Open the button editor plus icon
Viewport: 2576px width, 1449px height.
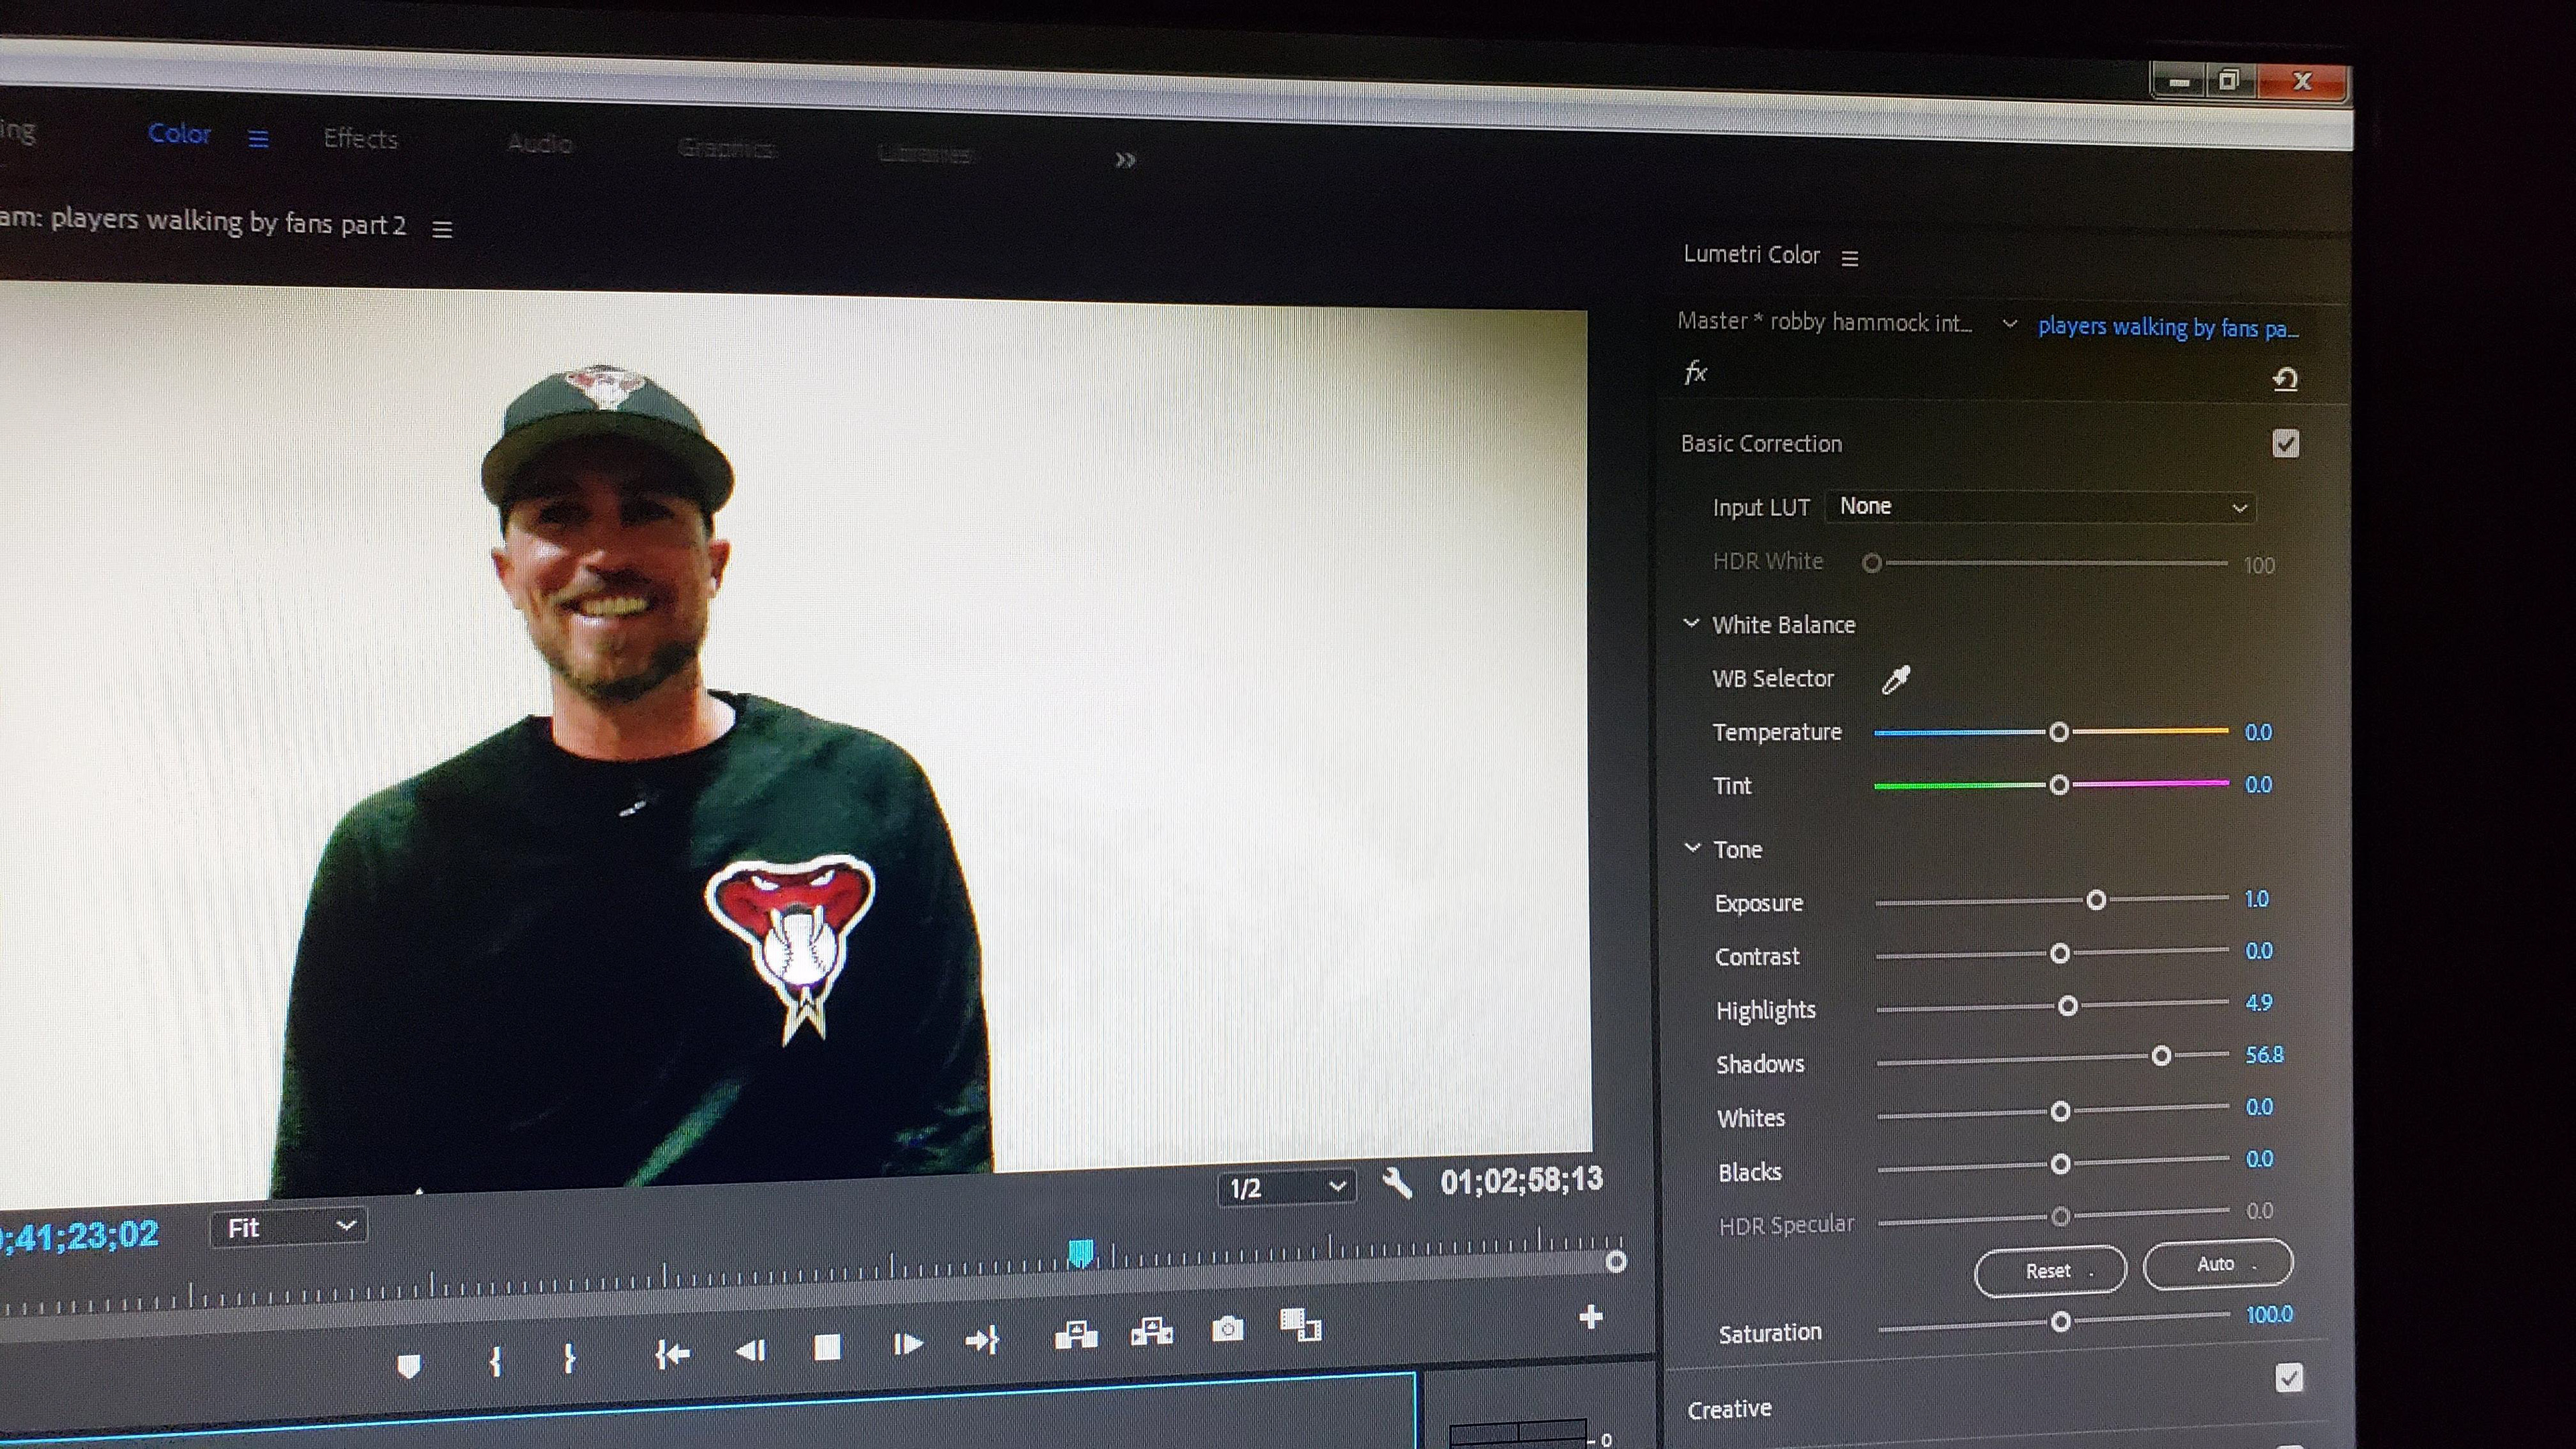pos(1590,1317)
